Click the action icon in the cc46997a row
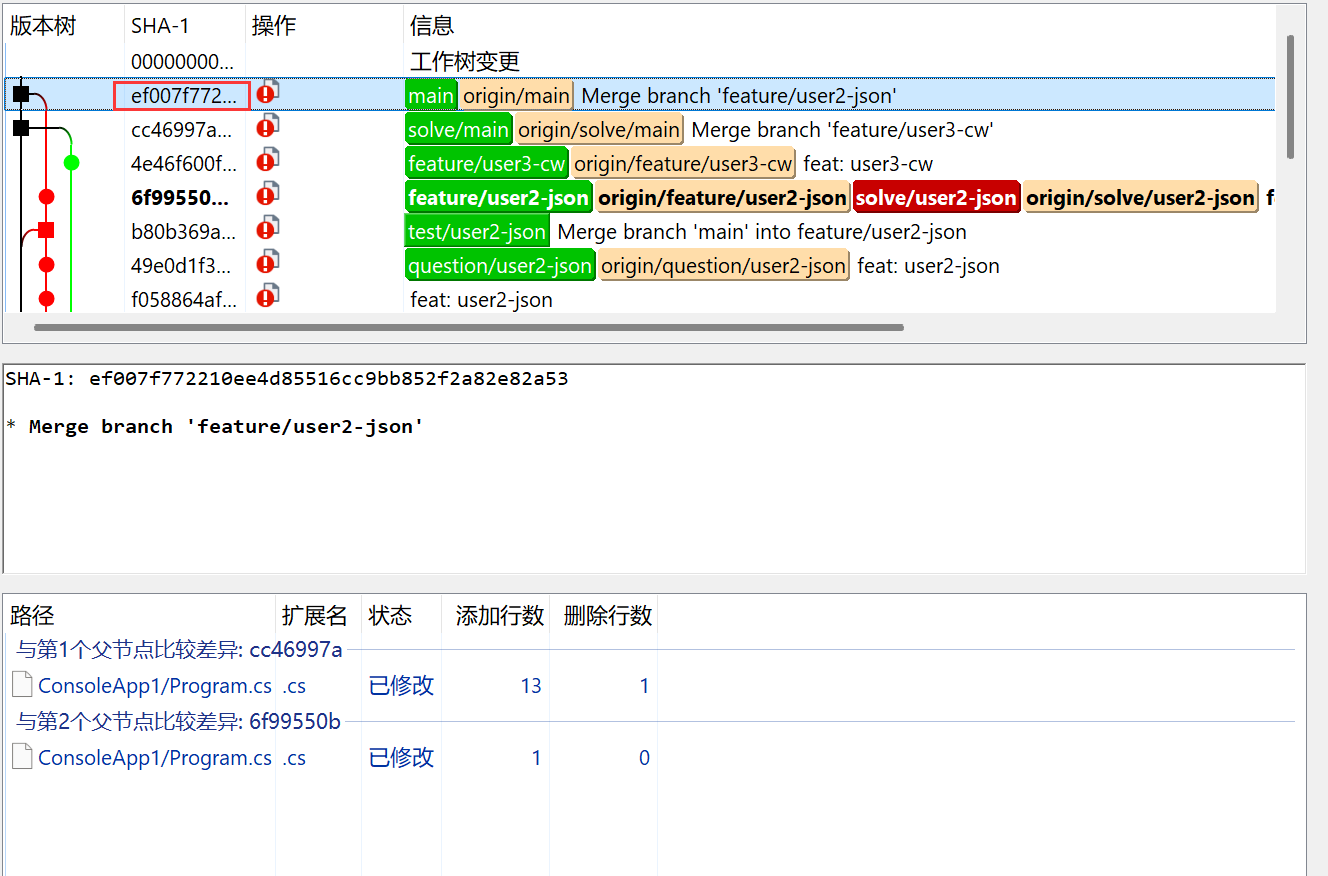Viewport: 1328px width, 876px height. pos(267,127)
